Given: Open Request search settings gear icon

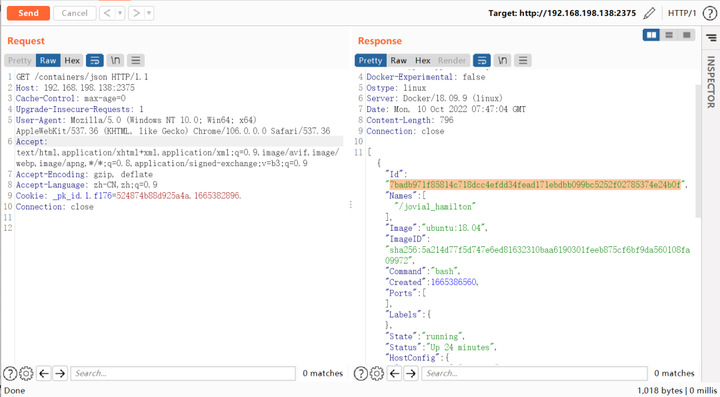Looking at the screenshot, I should 27,373.
